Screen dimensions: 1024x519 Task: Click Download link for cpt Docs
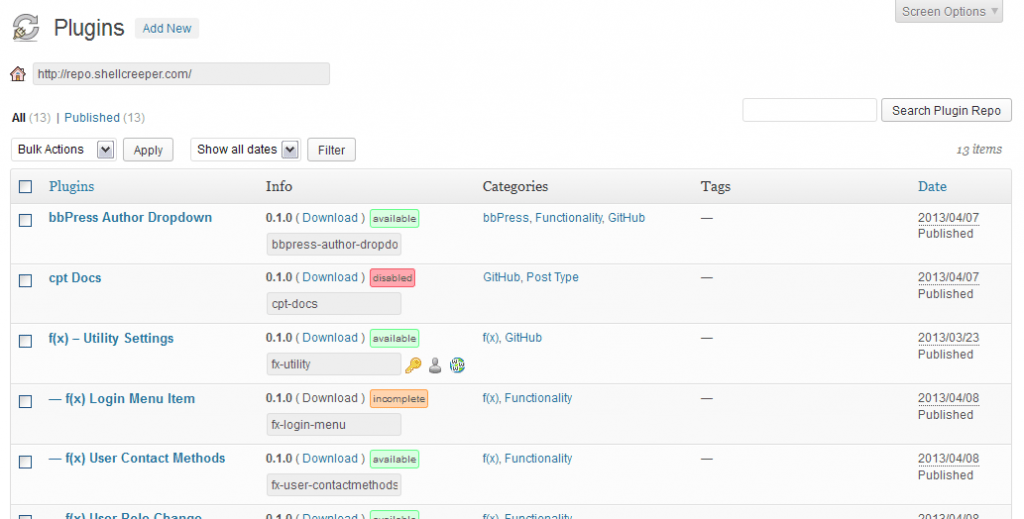[330, 277]
